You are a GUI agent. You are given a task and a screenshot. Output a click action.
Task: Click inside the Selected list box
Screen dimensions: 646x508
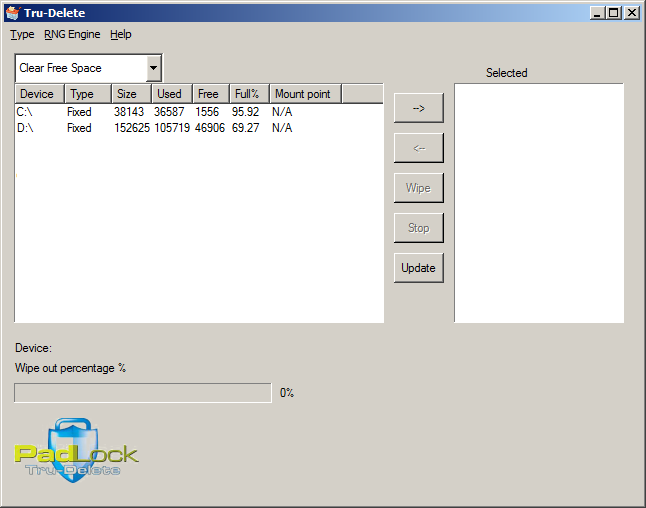(x=539, y=203)
